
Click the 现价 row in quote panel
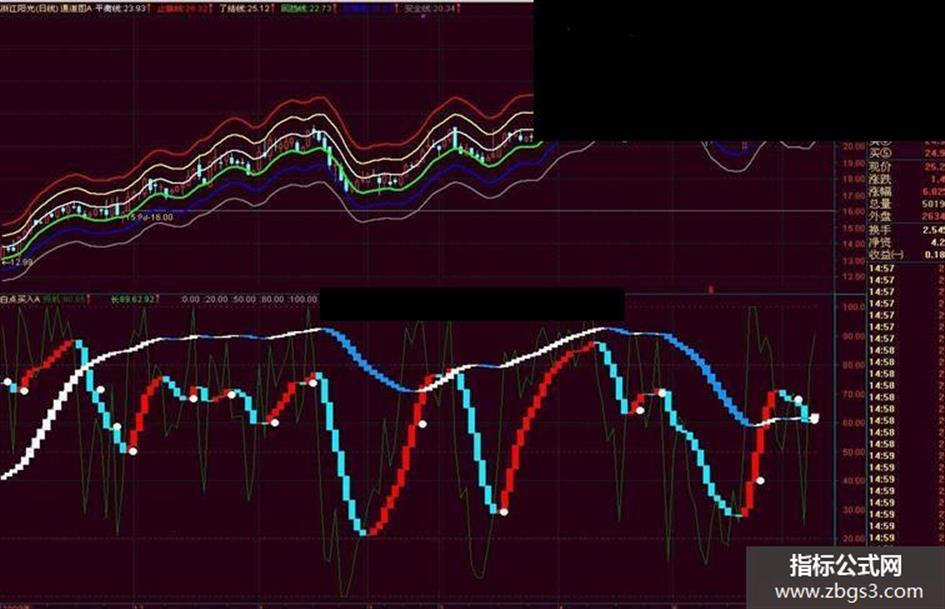point(906,166)
